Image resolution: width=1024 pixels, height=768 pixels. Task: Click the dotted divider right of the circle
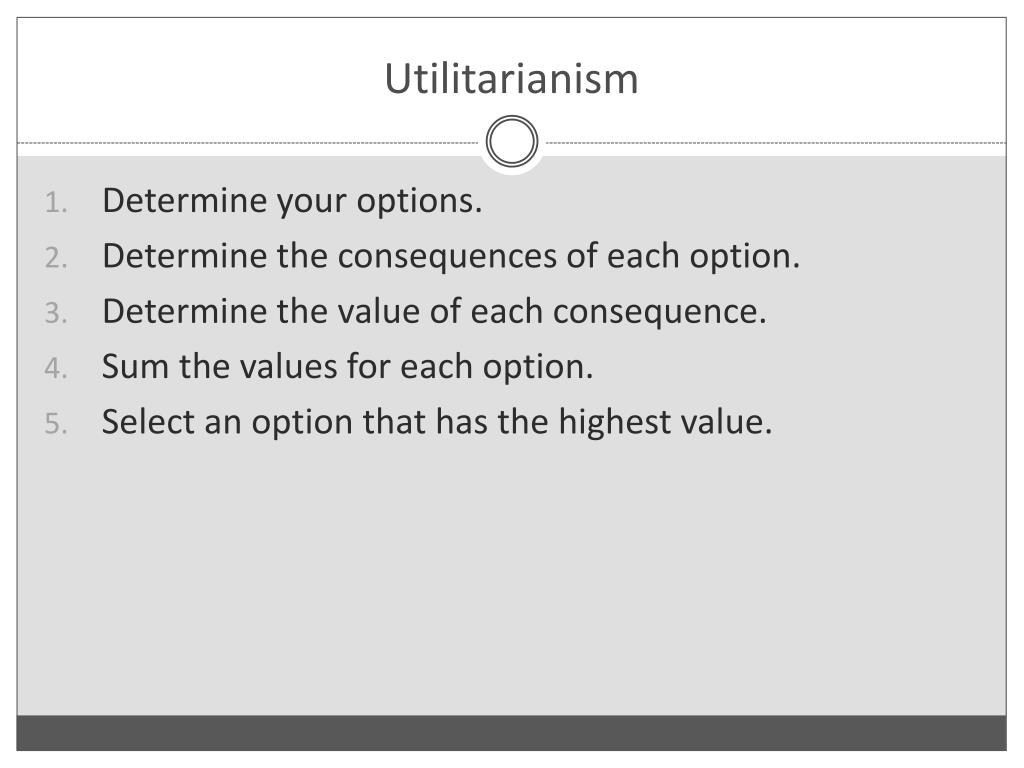(x=775, y=142)
